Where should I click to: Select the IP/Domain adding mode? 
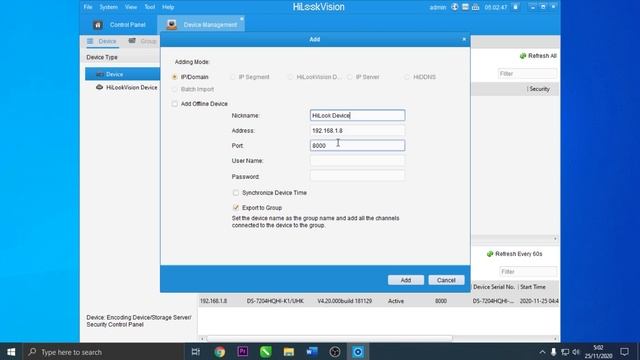click(x=175, y=77)
